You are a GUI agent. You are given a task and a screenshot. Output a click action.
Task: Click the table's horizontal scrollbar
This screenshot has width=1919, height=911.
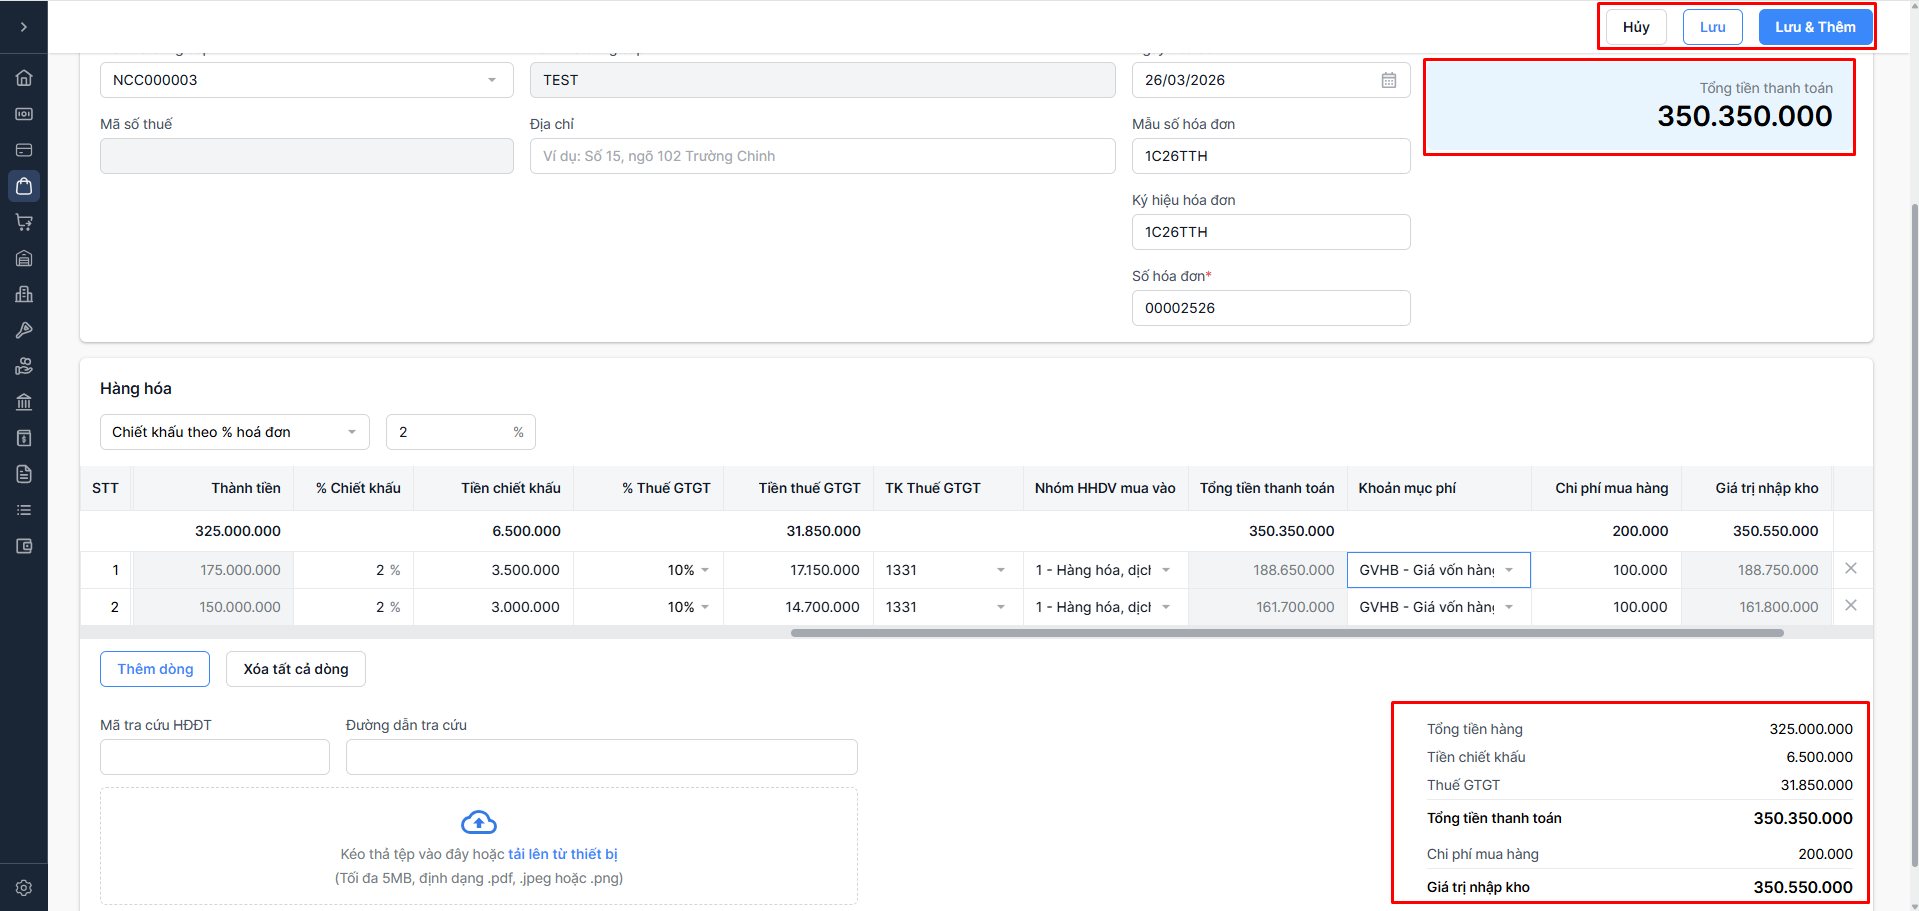pyautogui.click(x=1286, y=633)
